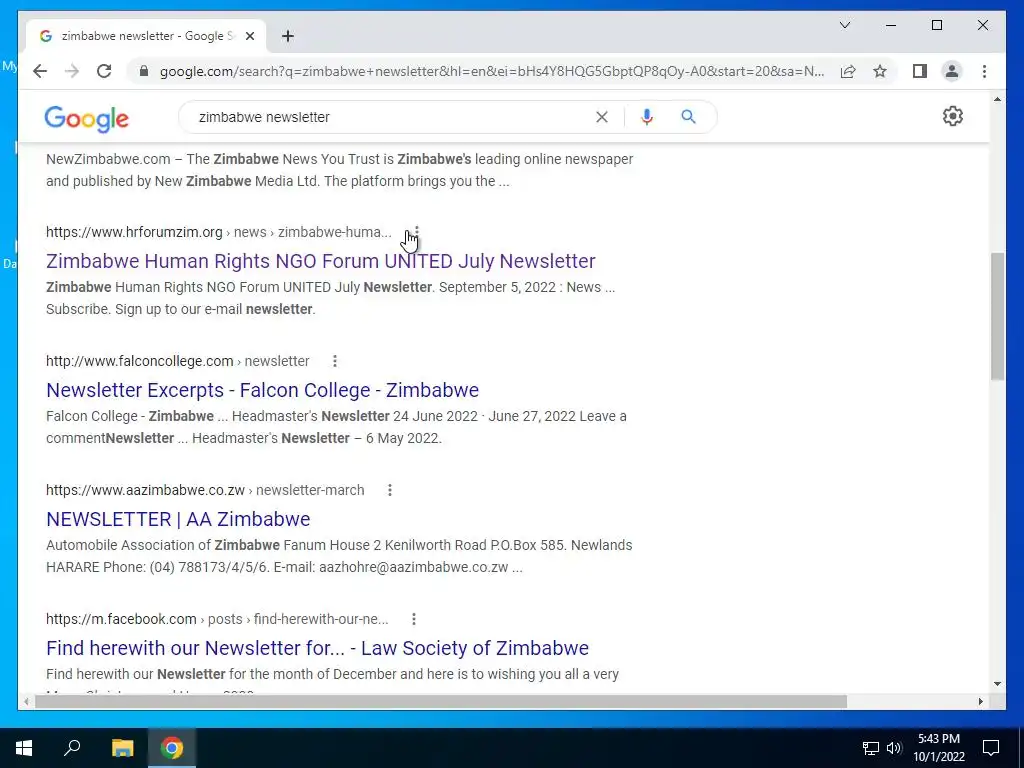1024x768 pixels.
Task: Click the Chrome taskbar icon
Action: (172, 748)
